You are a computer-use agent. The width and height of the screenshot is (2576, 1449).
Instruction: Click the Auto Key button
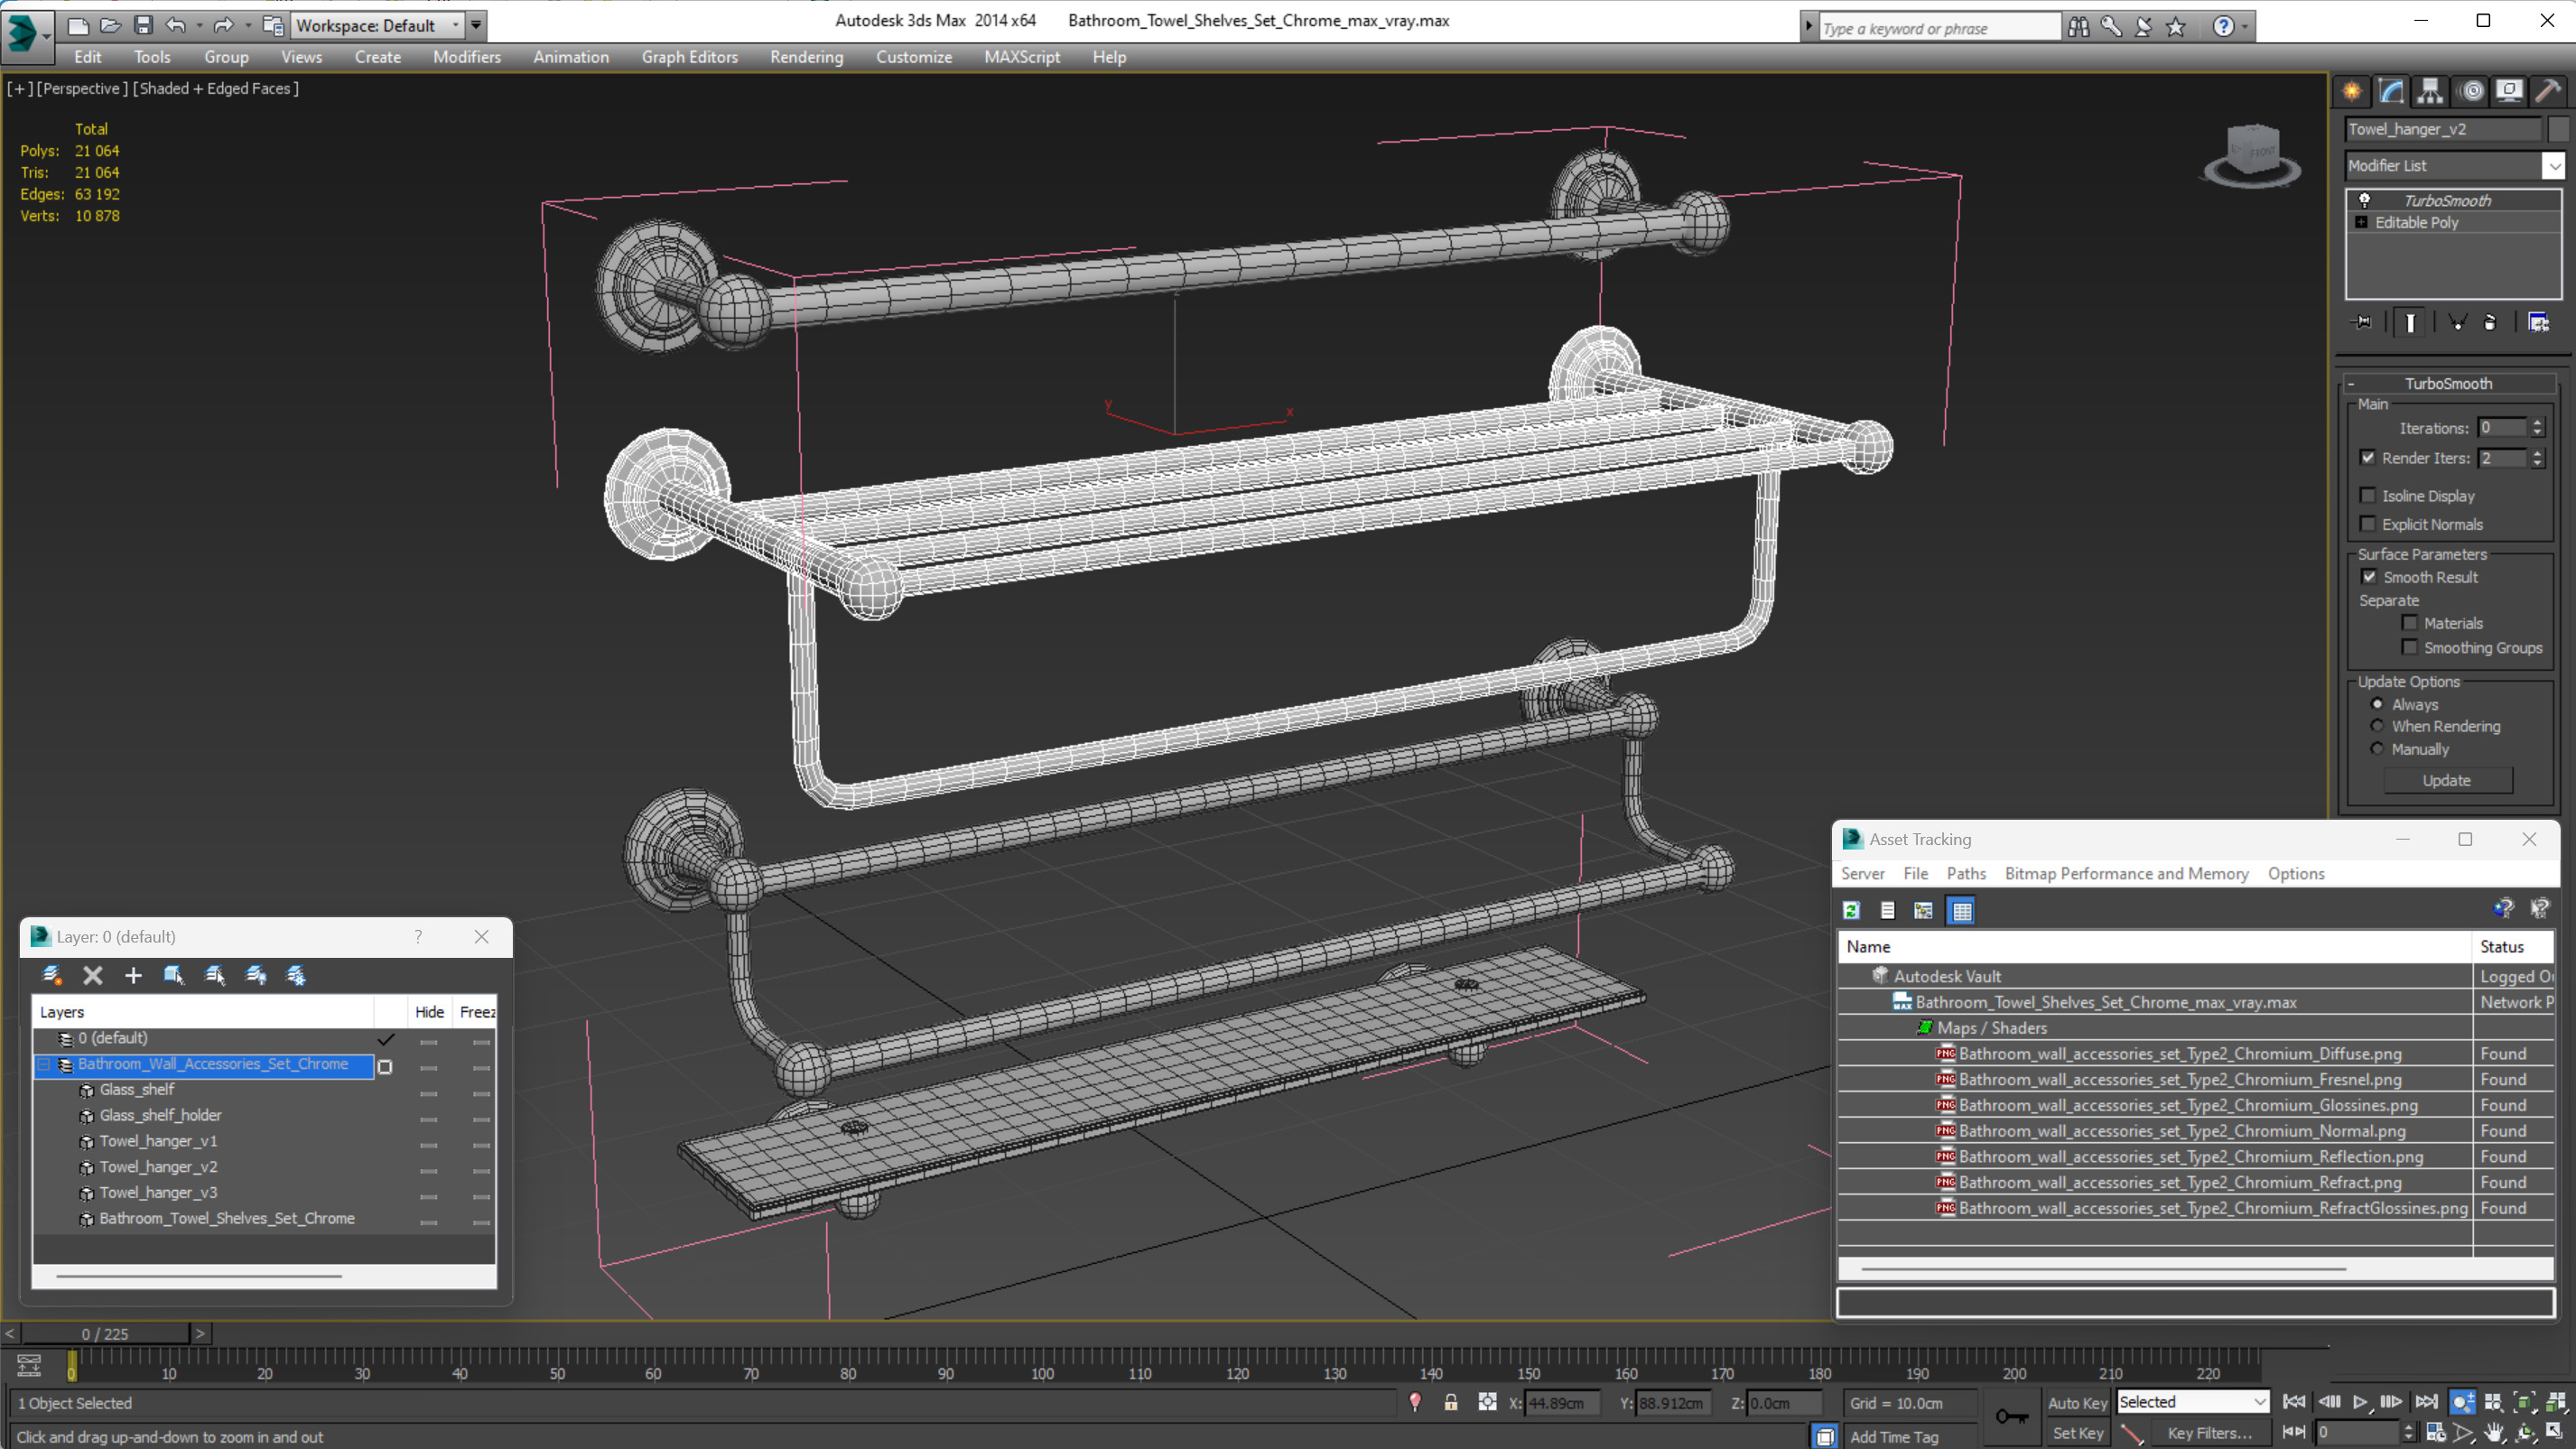2077,1403
